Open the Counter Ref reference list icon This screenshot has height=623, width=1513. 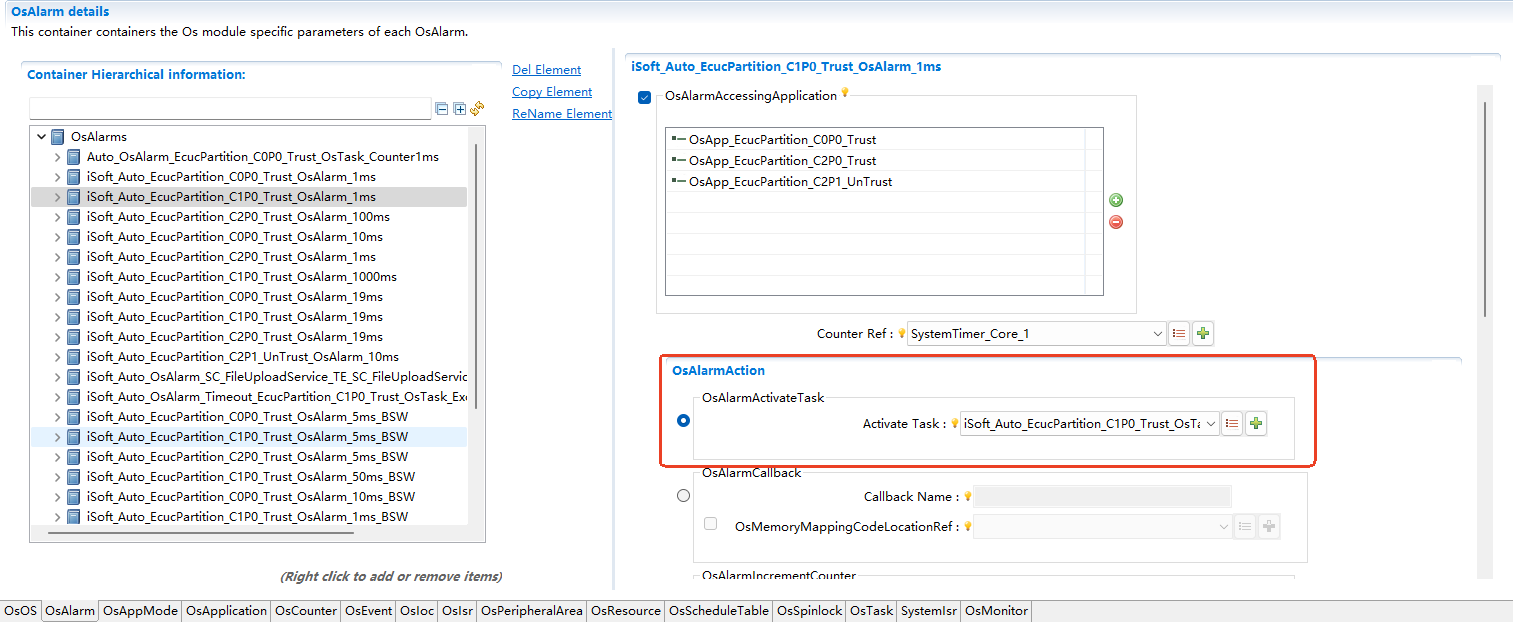[1179, 334]
